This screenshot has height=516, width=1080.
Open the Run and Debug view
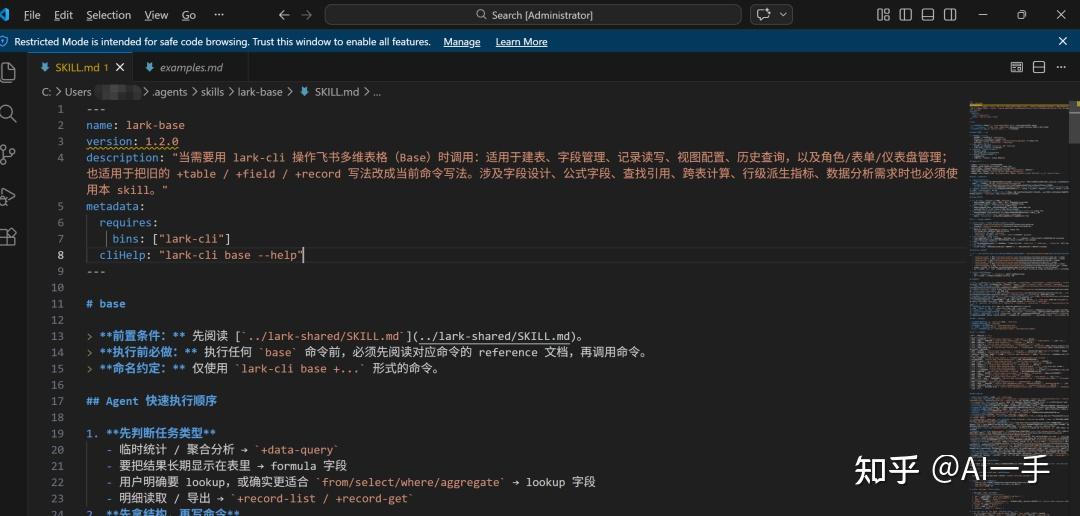[x=8, y=196]
